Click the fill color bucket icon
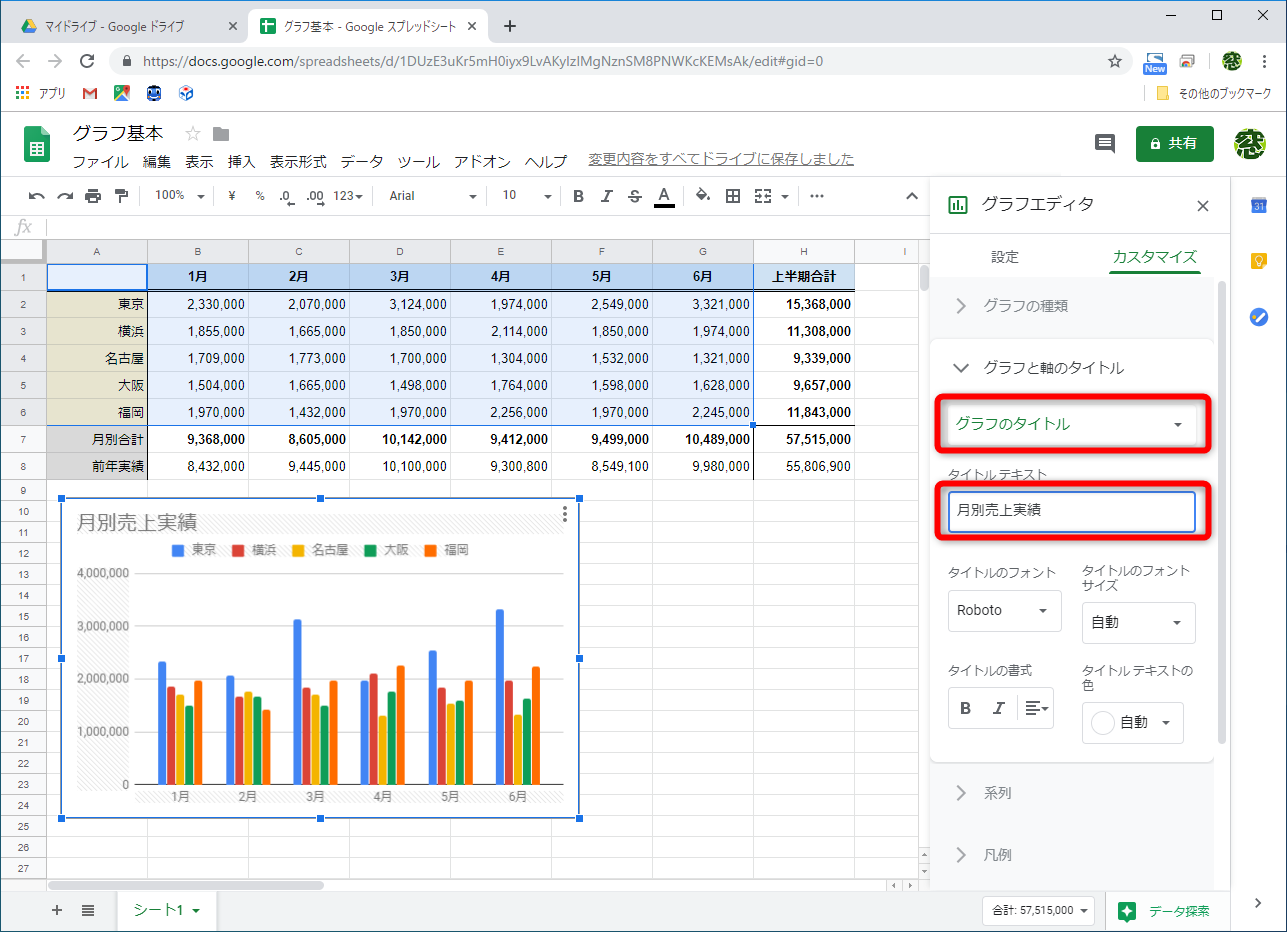This screenshot has width=1287, height=932. (x=702, y=196)
